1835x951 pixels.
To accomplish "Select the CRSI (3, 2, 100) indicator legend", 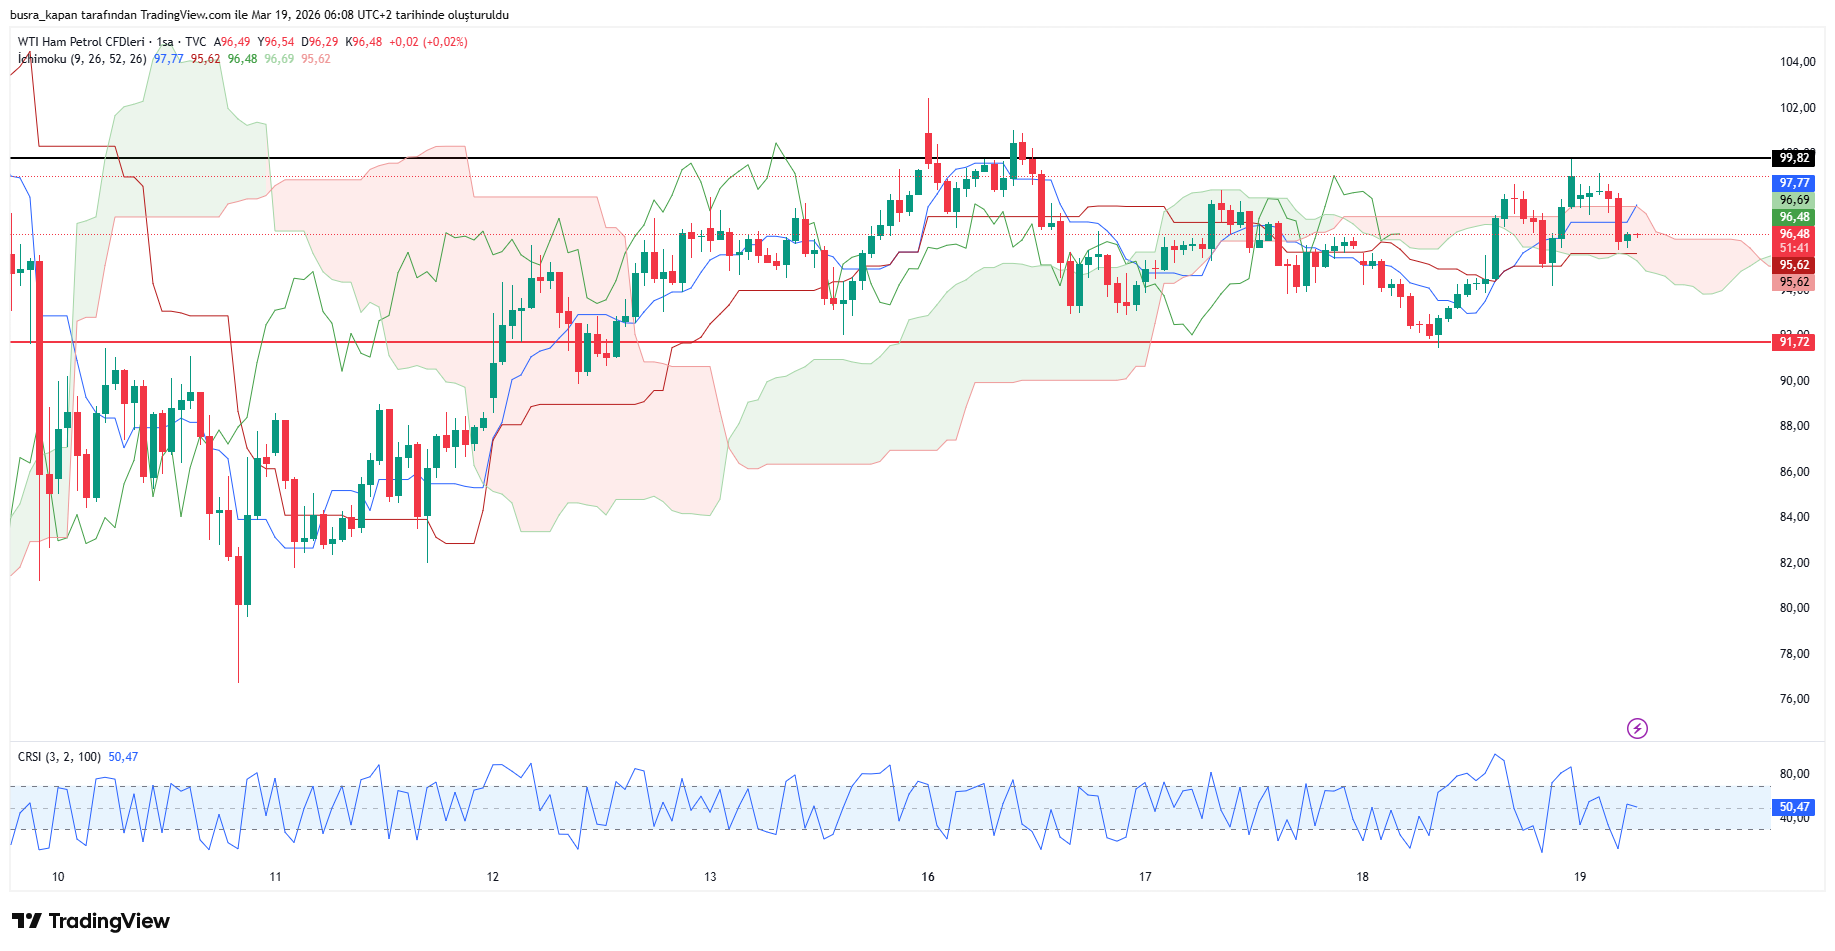I will 59,757.
